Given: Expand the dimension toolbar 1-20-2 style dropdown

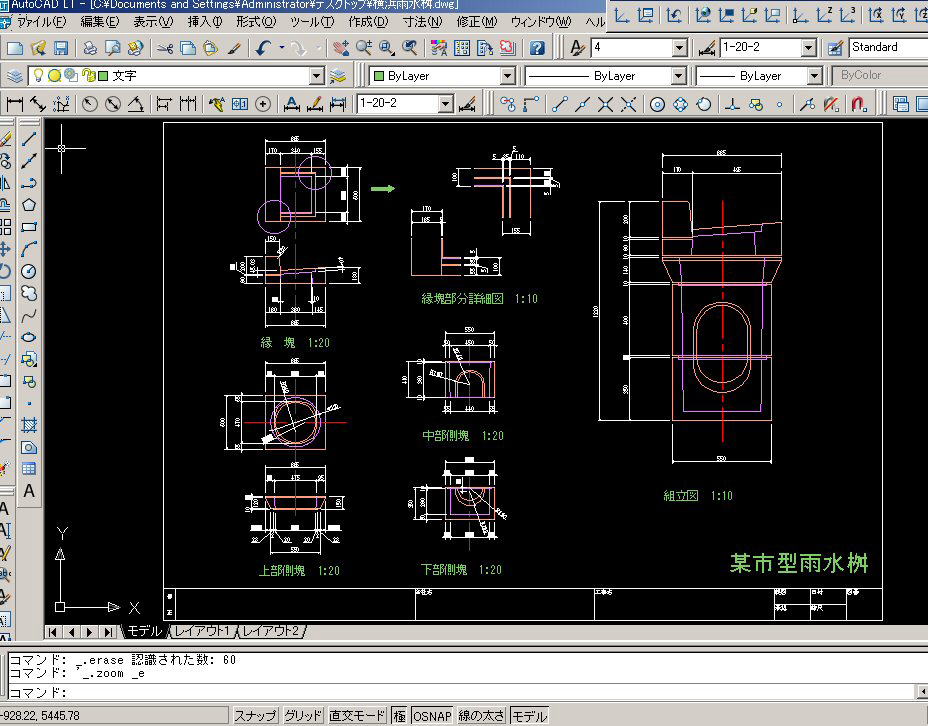Looking at the screenshot, I should 446,104.
